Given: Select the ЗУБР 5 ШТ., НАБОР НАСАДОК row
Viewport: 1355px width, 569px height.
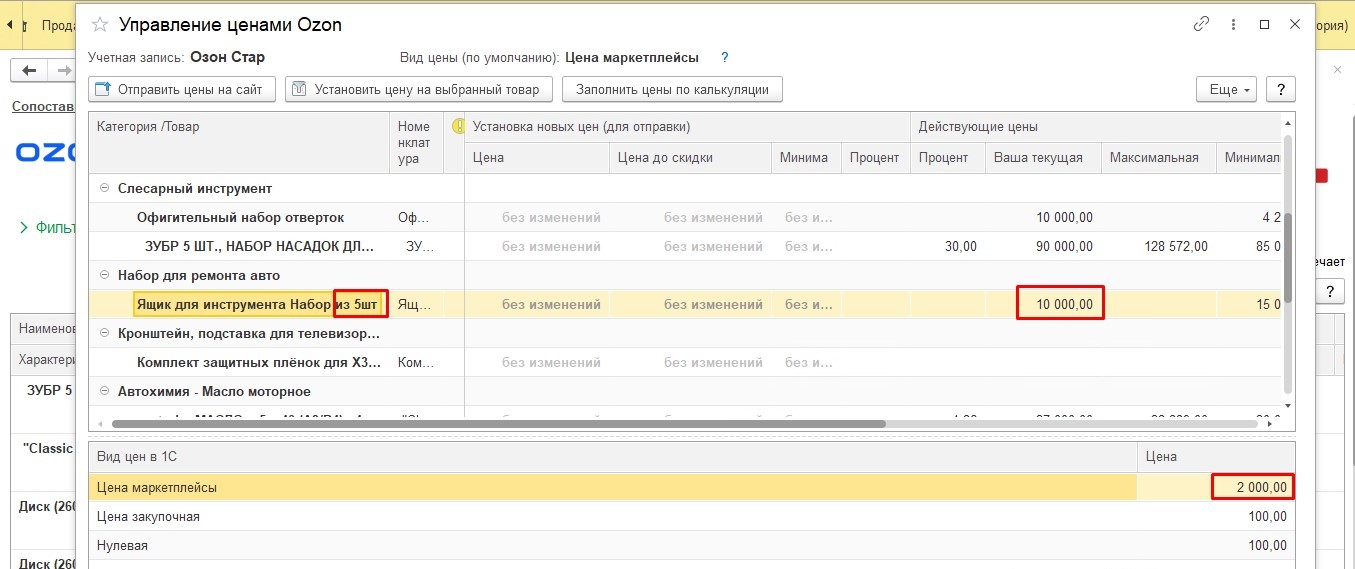Looking at the screenshot, I should (x=685, y=246).
